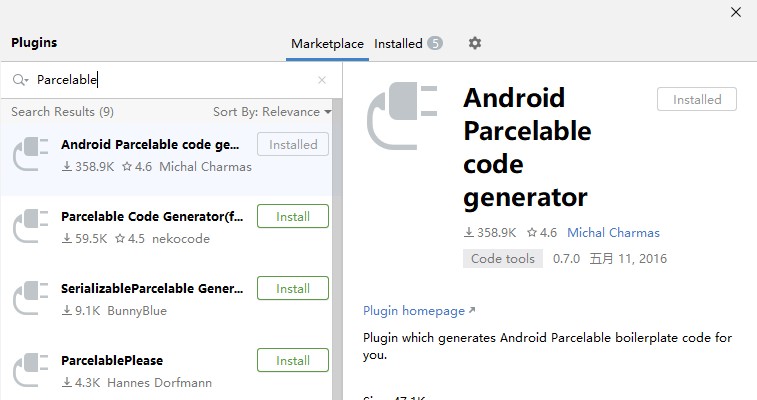Open plugin settings gear icon

click(x=475, y=43)
